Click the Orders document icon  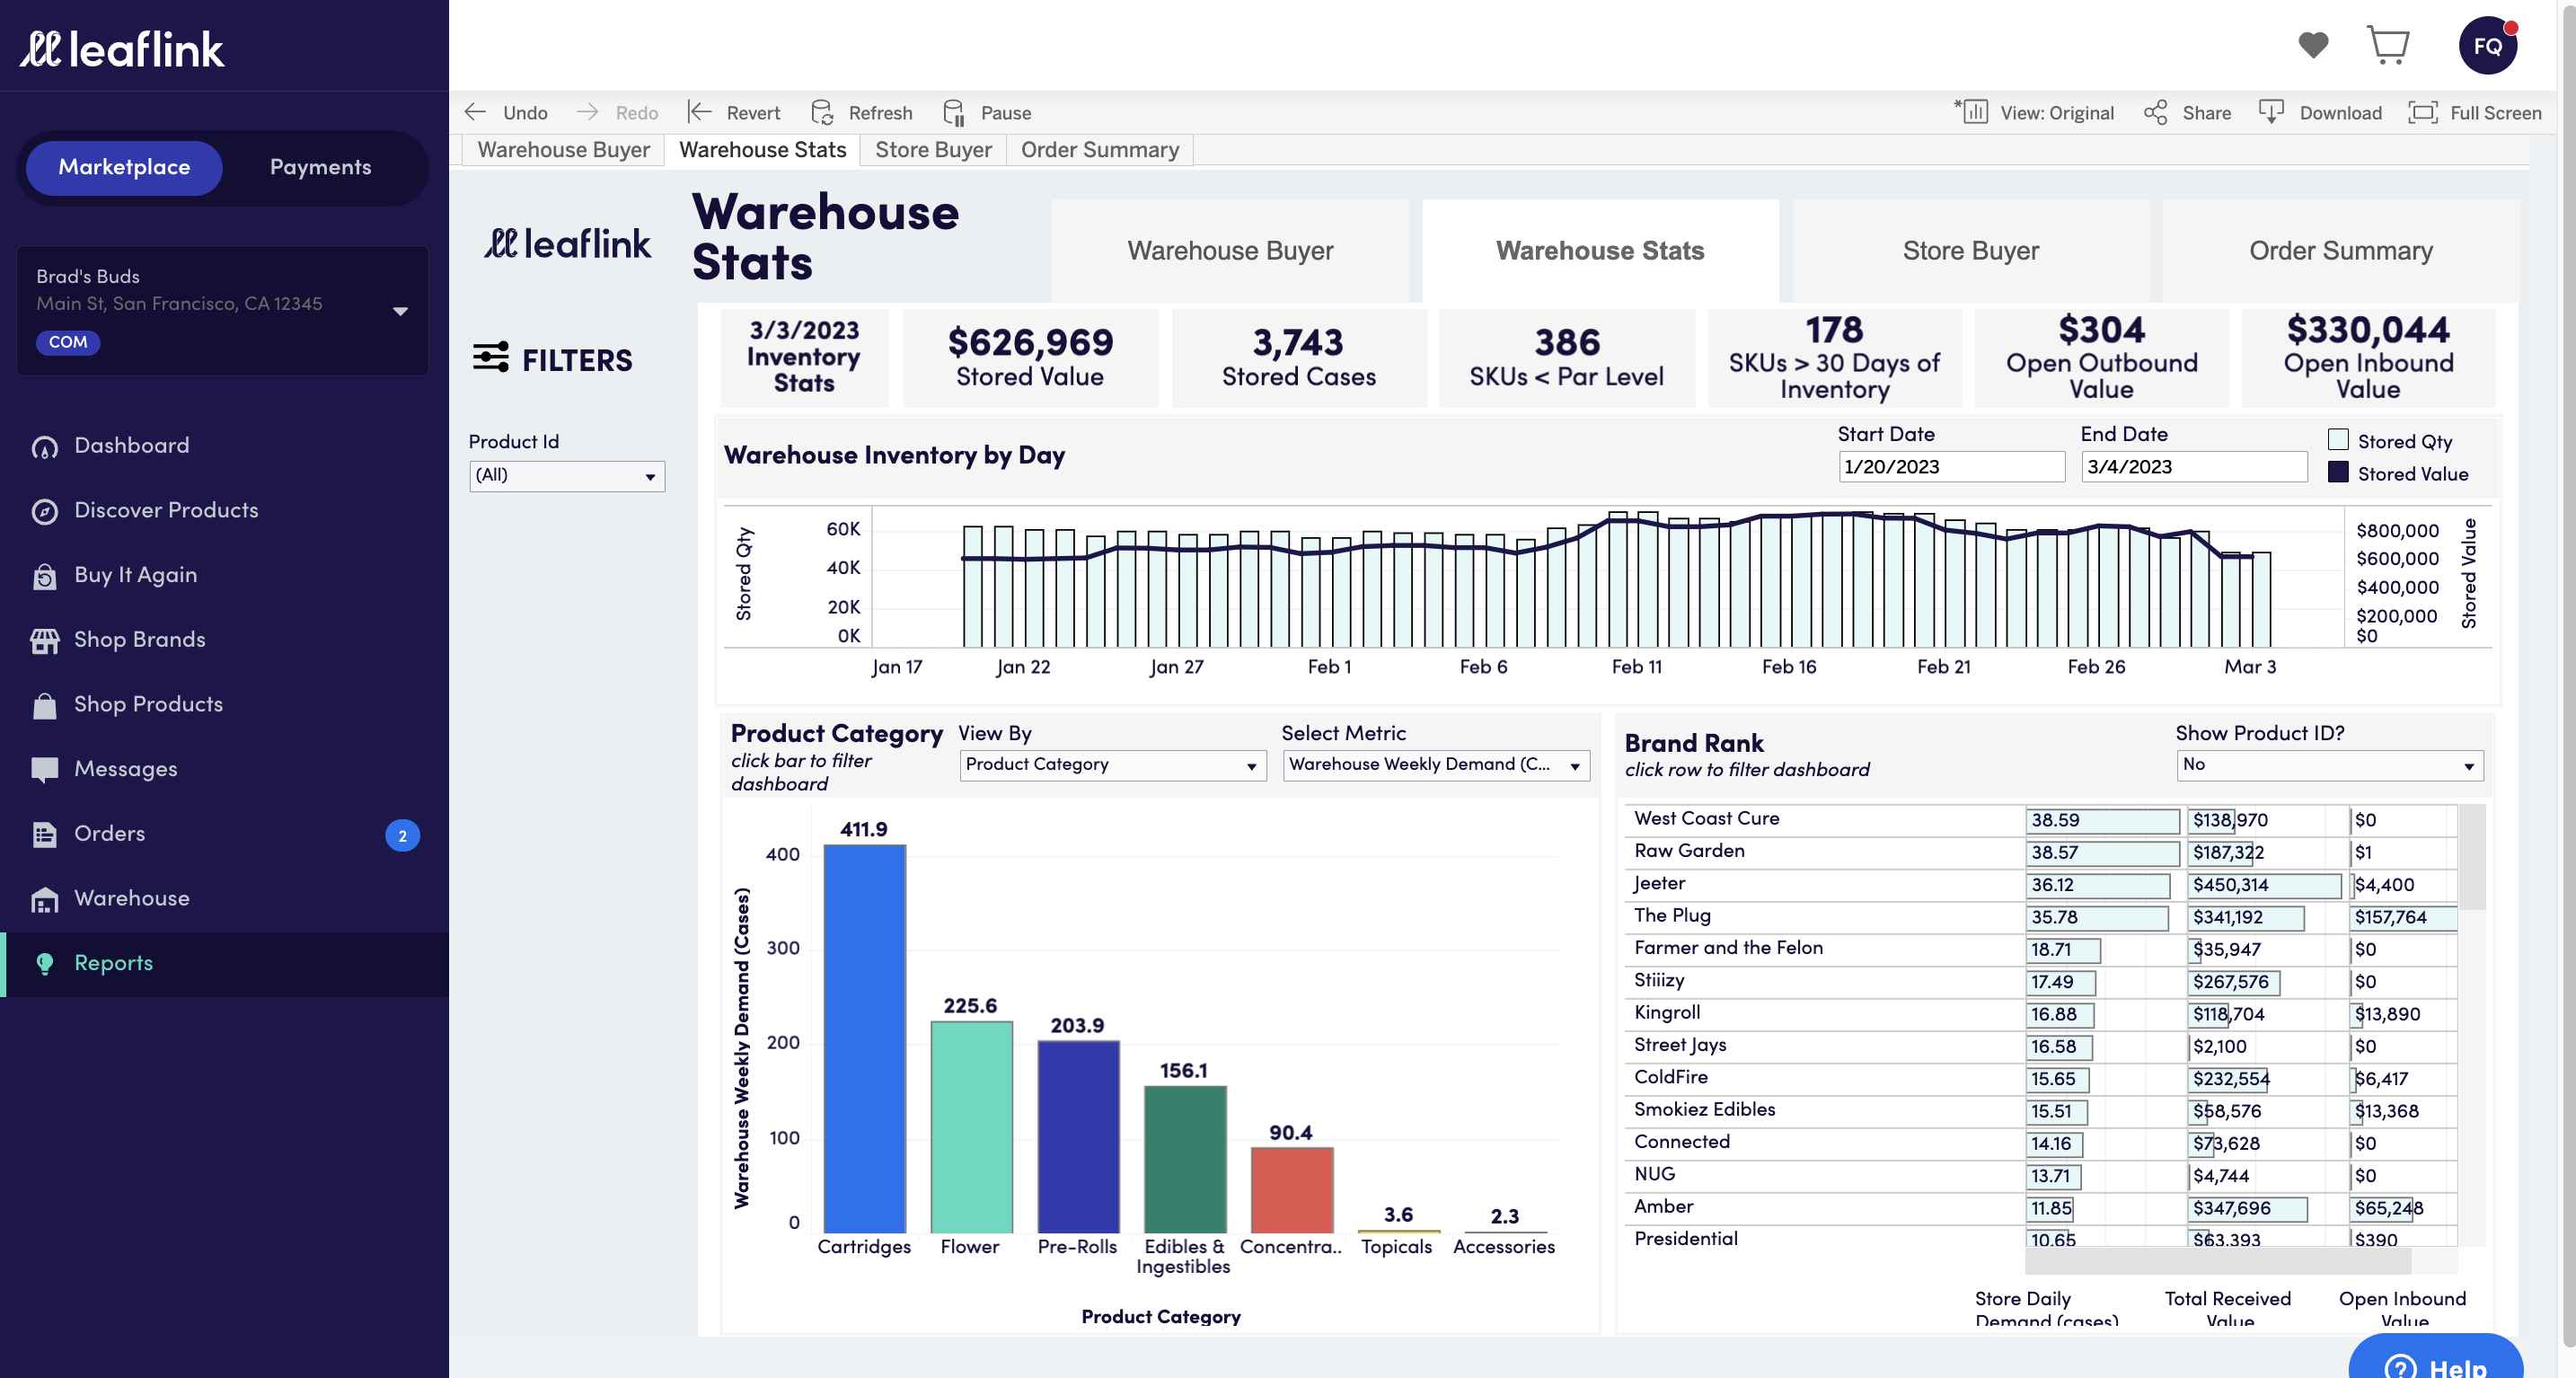[x=45, y=834]
